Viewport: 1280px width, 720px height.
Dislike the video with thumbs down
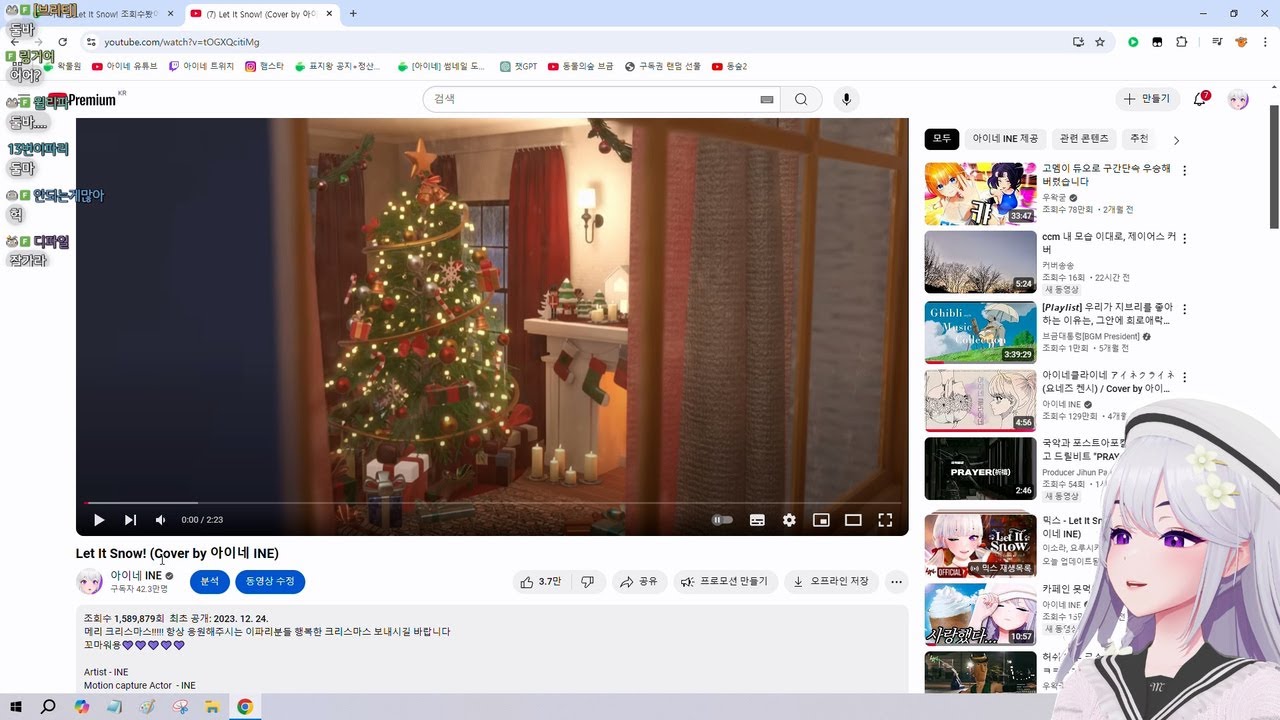click(x=588, y=581)
